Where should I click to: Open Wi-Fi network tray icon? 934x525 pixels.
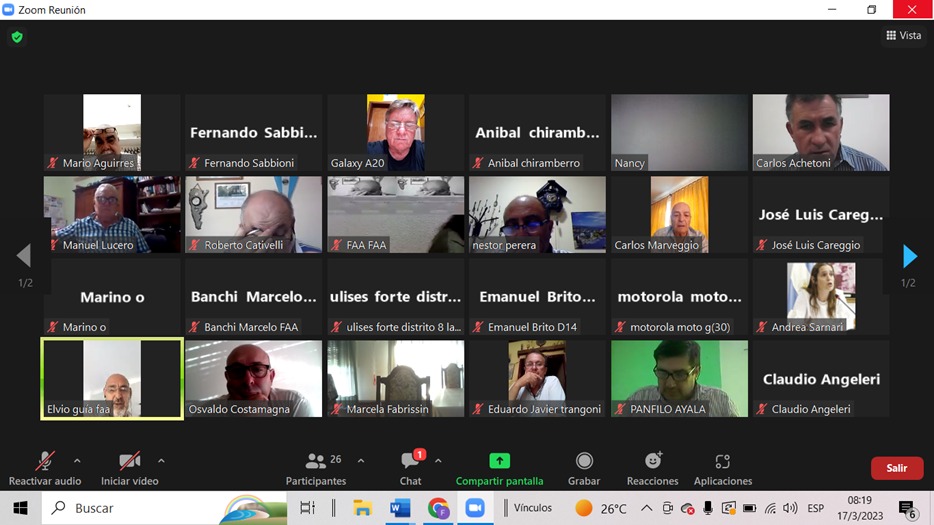click(x=770, y=508)
